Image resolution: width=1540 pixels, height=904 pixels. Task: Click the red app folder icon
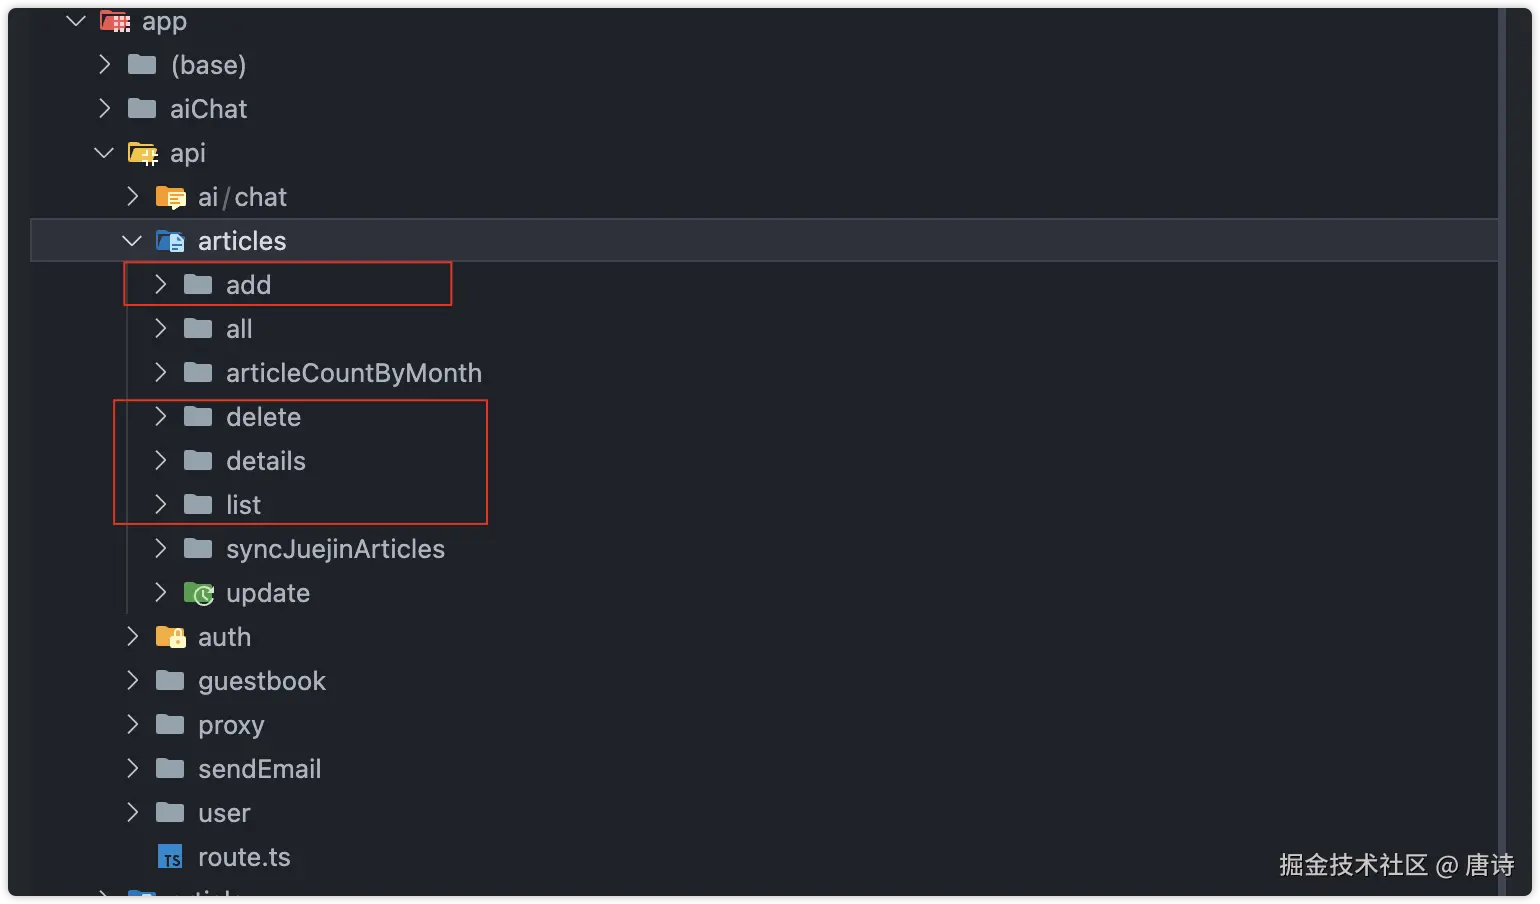pyautogui.click(x=115, y=21)
